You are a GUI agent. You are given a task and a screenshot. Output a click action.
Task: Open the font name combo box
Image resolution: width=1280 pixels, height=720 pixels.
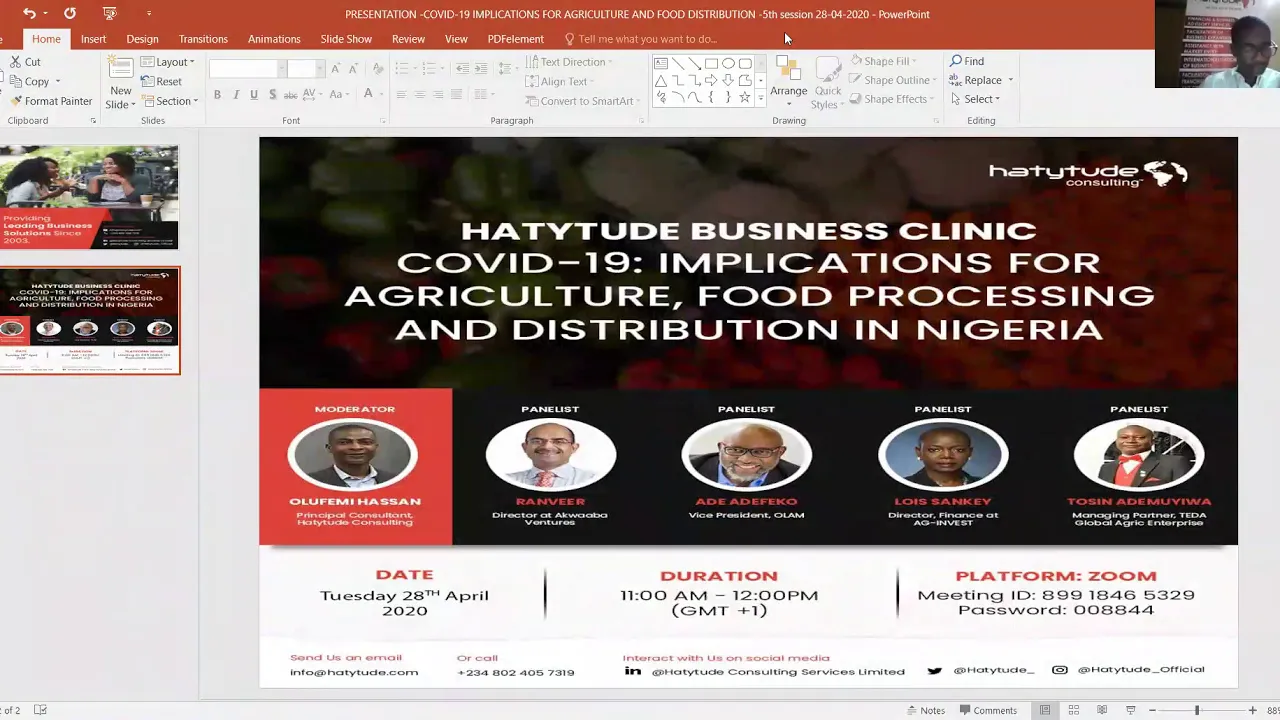click(246, 68)
